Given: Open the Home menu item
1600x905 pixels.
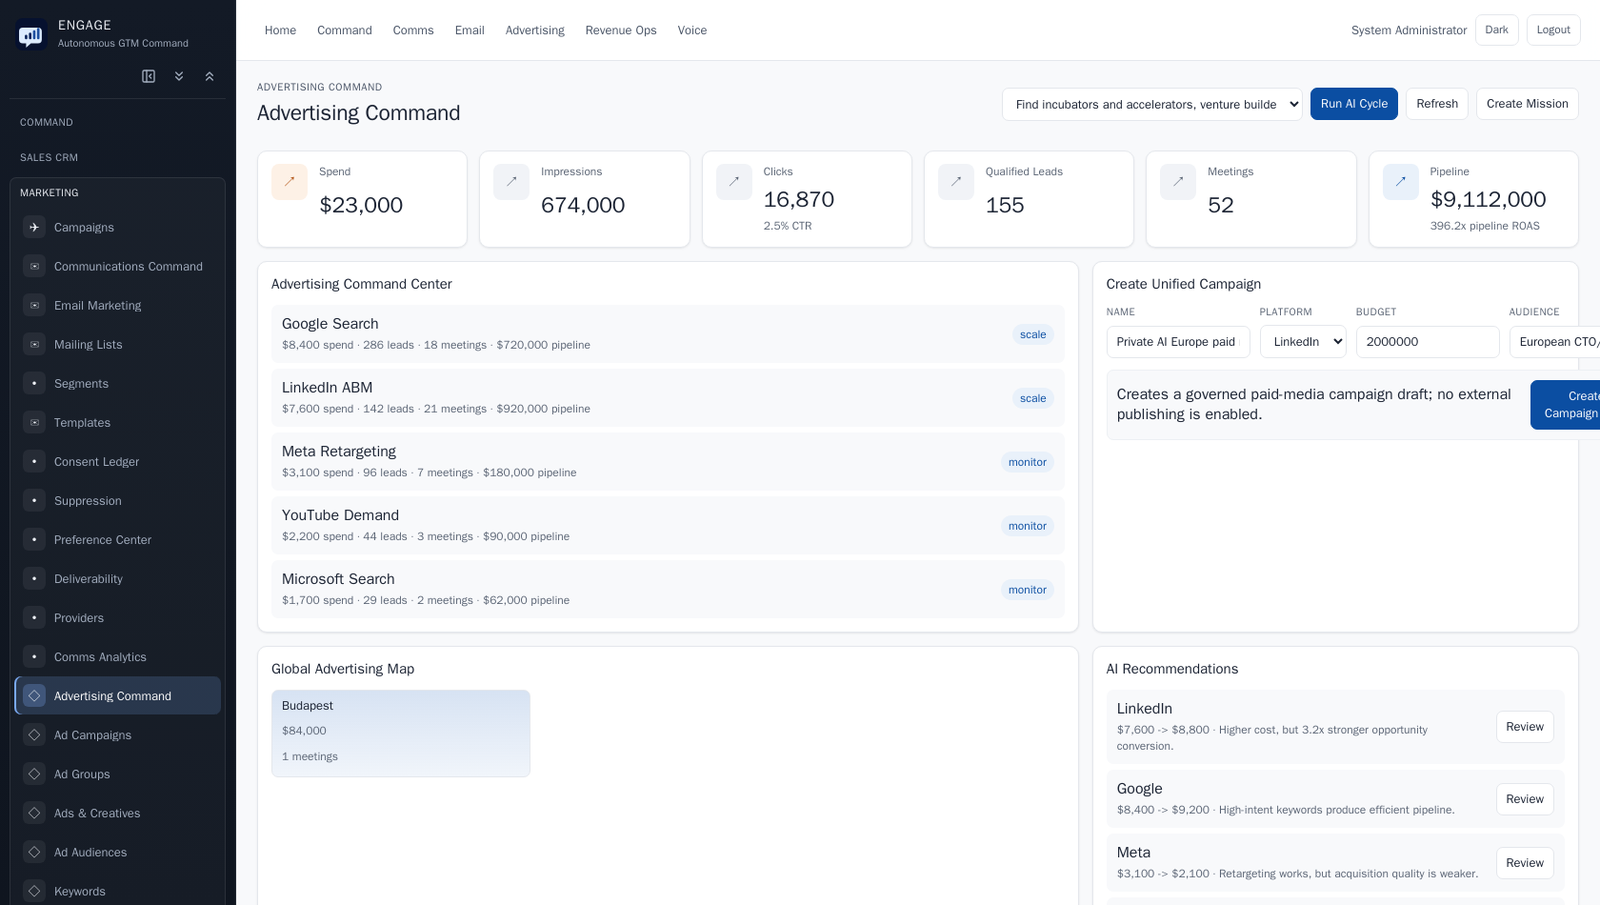Looking at the screenshot, I should point(280,30).
